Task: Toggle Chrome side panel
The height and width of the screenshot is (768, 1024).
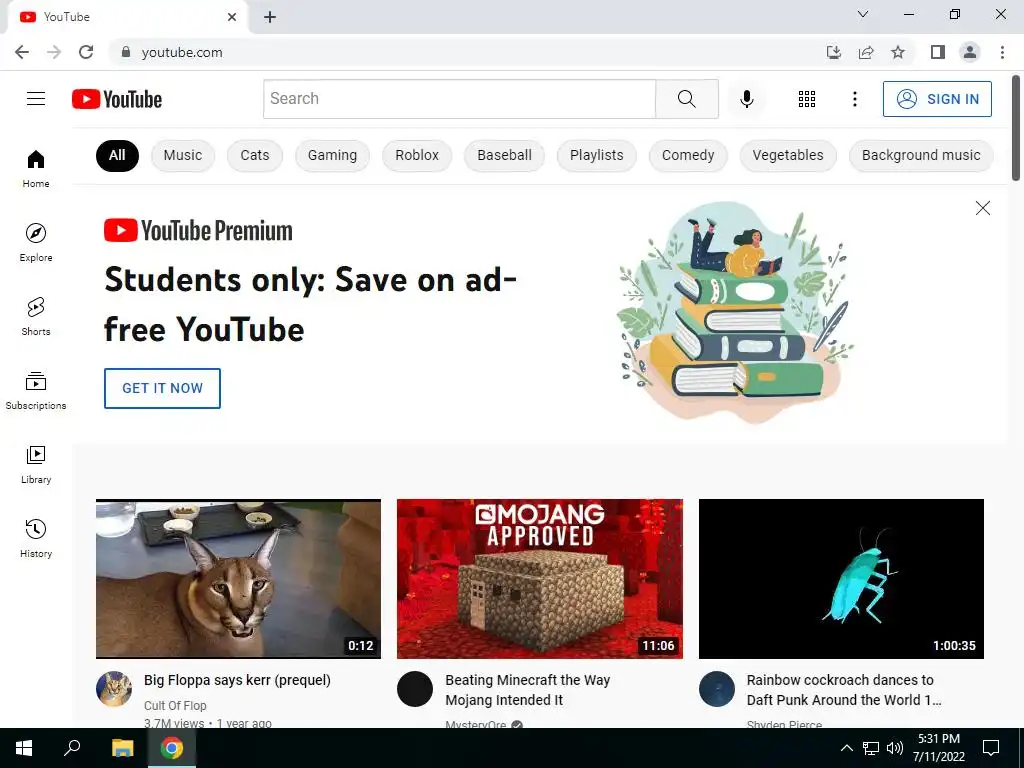Action: click(x=938, y=52)
